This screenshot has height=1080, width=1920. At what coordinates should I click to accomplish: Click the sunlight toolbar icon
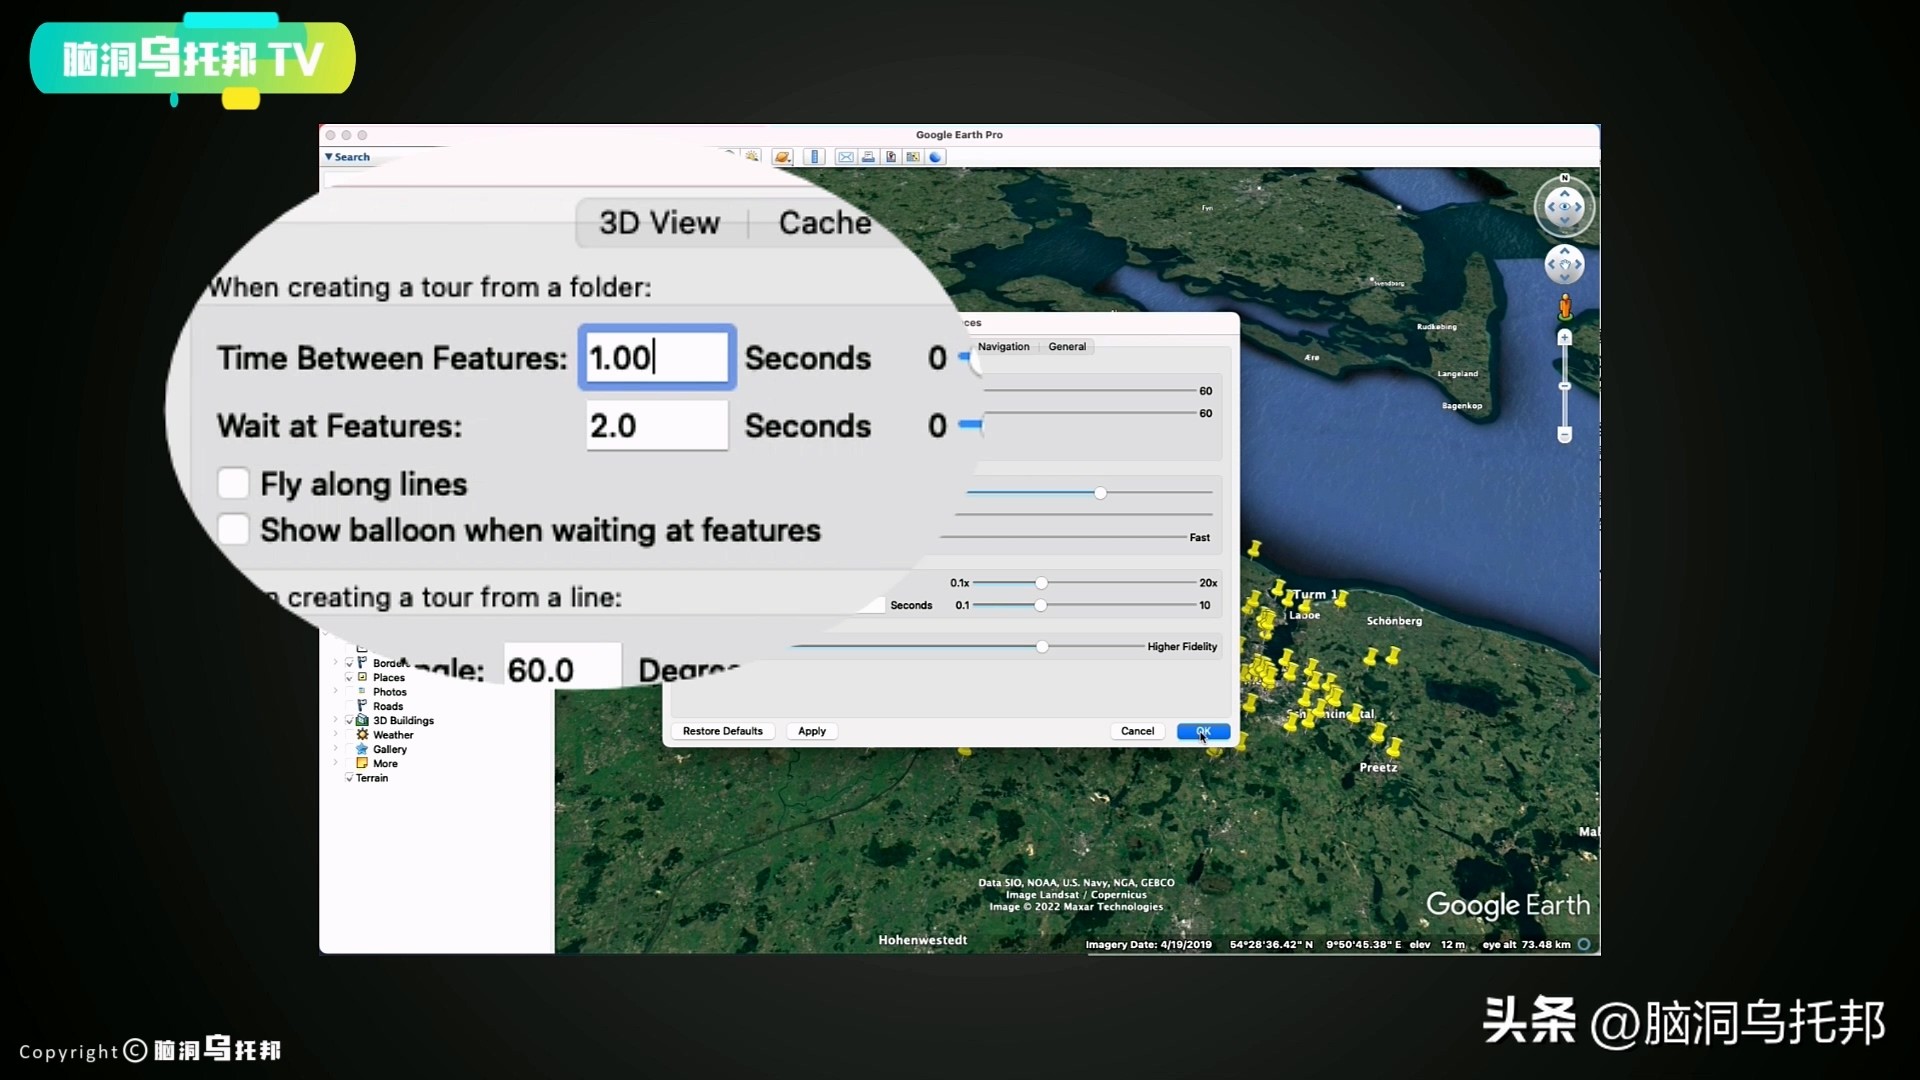pos(752,157)
